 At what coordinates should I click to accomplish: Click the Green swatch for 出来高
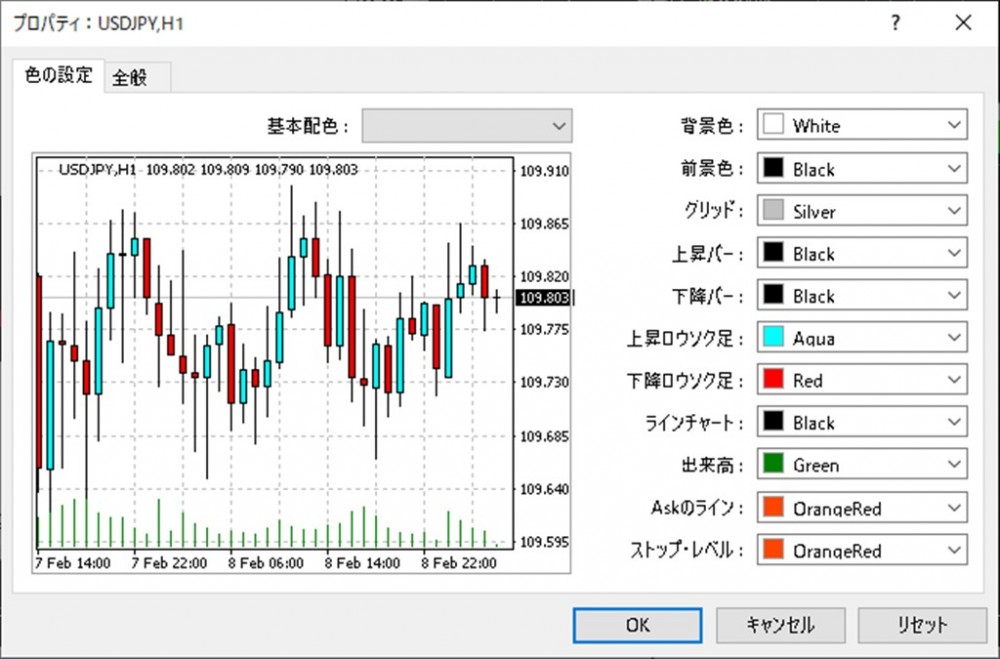(772, 465)
